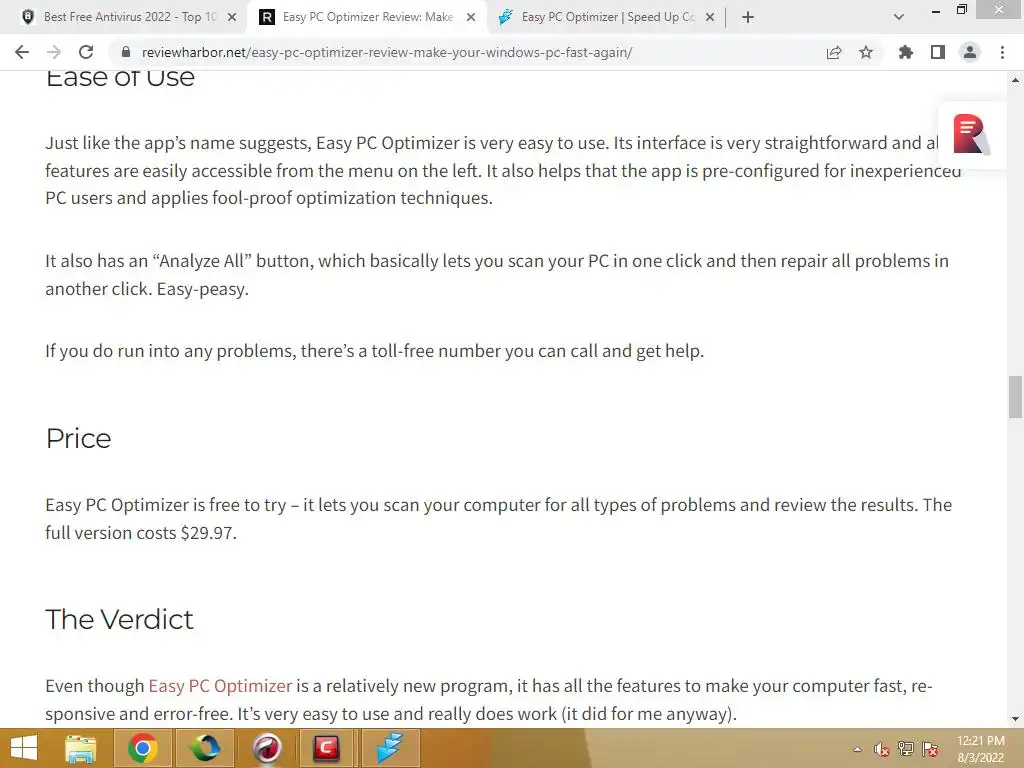Click the text 'full version costs $29.97.'
This screenshot has width=1024, height=768.
tap(141, 533)
